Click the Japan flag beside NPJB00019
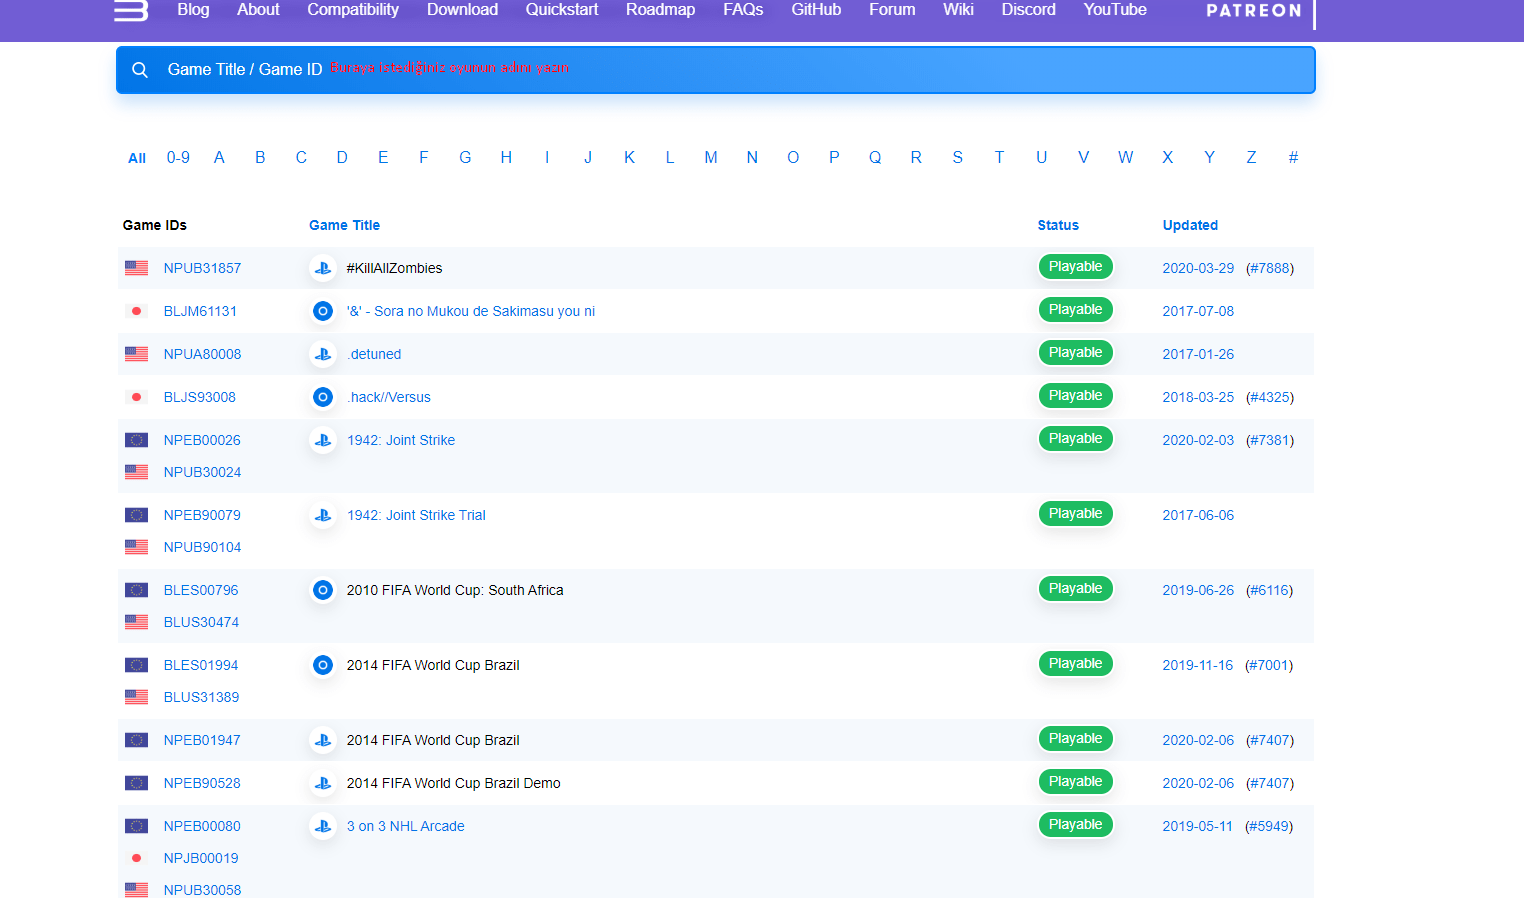Screen dimensions: 1524x898 click(136, 858)
